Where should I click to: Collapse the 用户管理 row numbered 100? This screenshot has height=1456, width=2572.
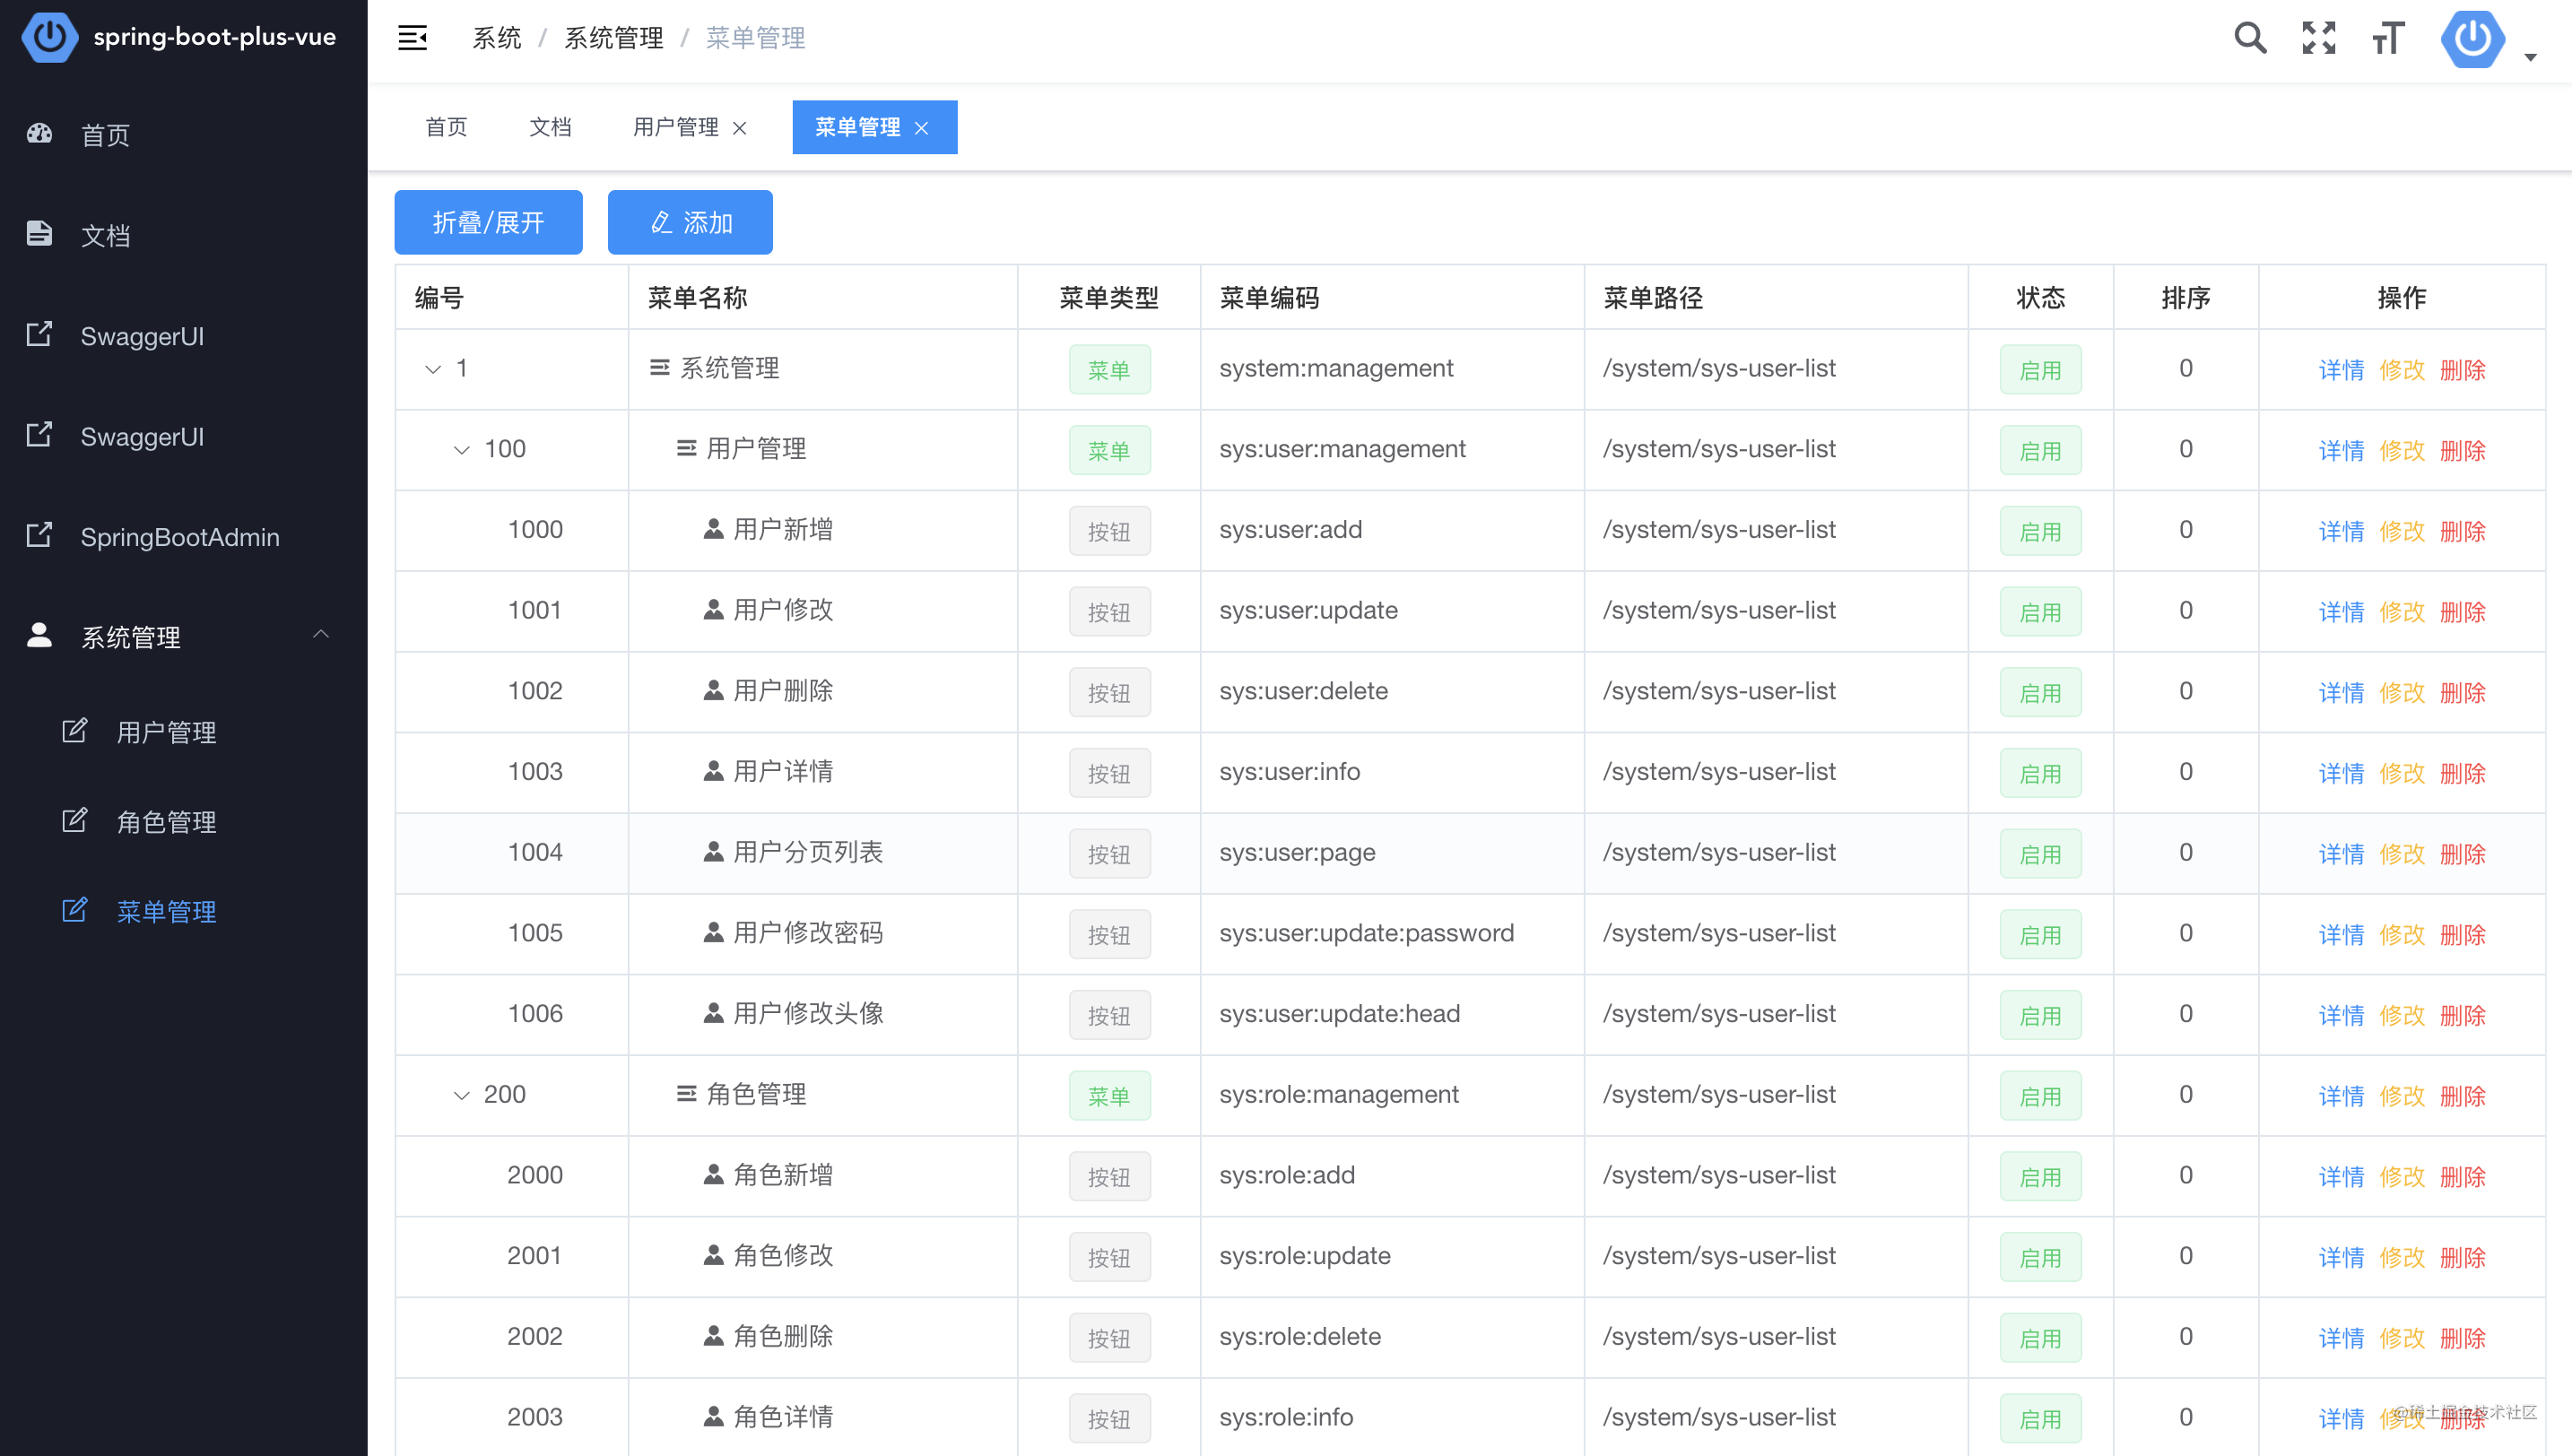(x=460, y=449)
